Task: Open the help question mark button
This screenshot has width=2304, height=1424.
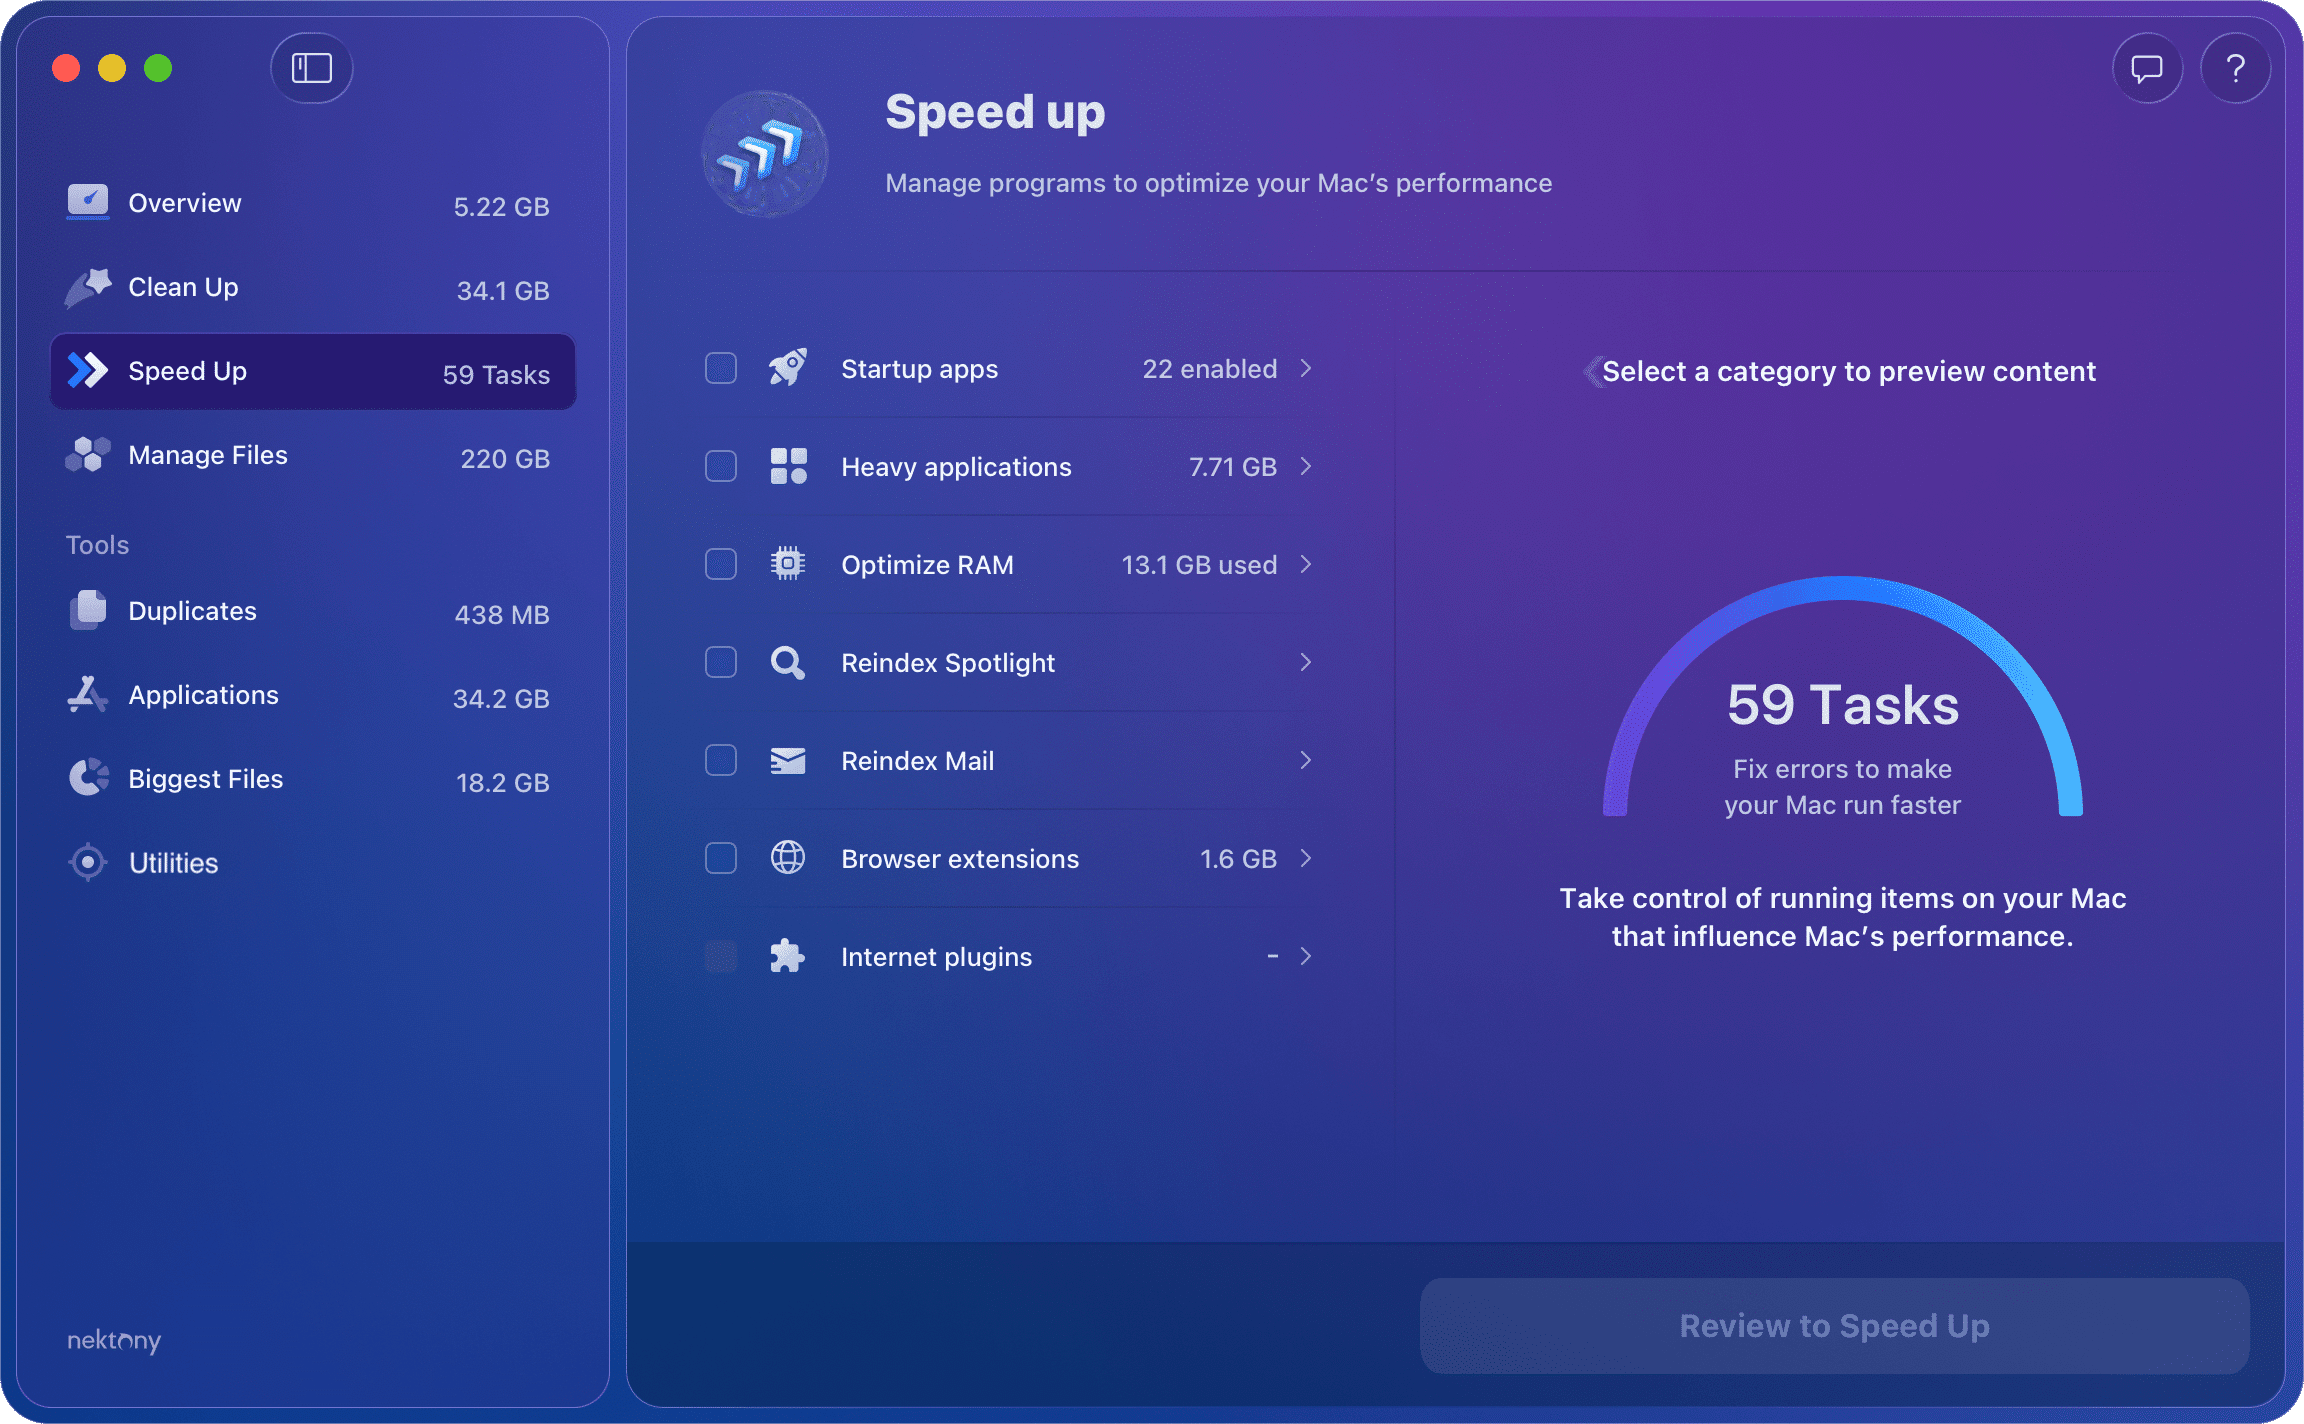Action: tap(2236, 68)
